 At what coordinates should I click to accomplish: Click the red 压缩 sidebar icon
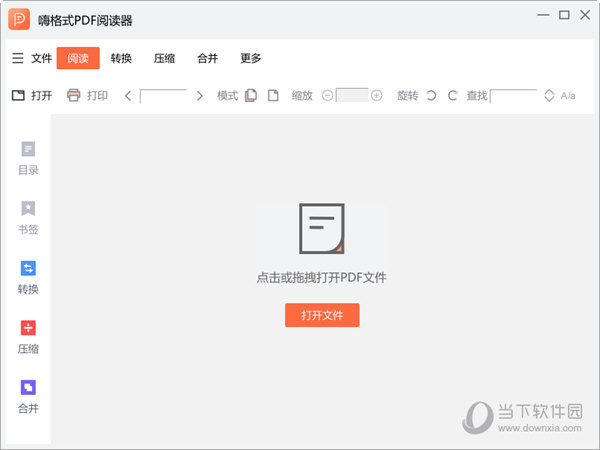[28, 328]
